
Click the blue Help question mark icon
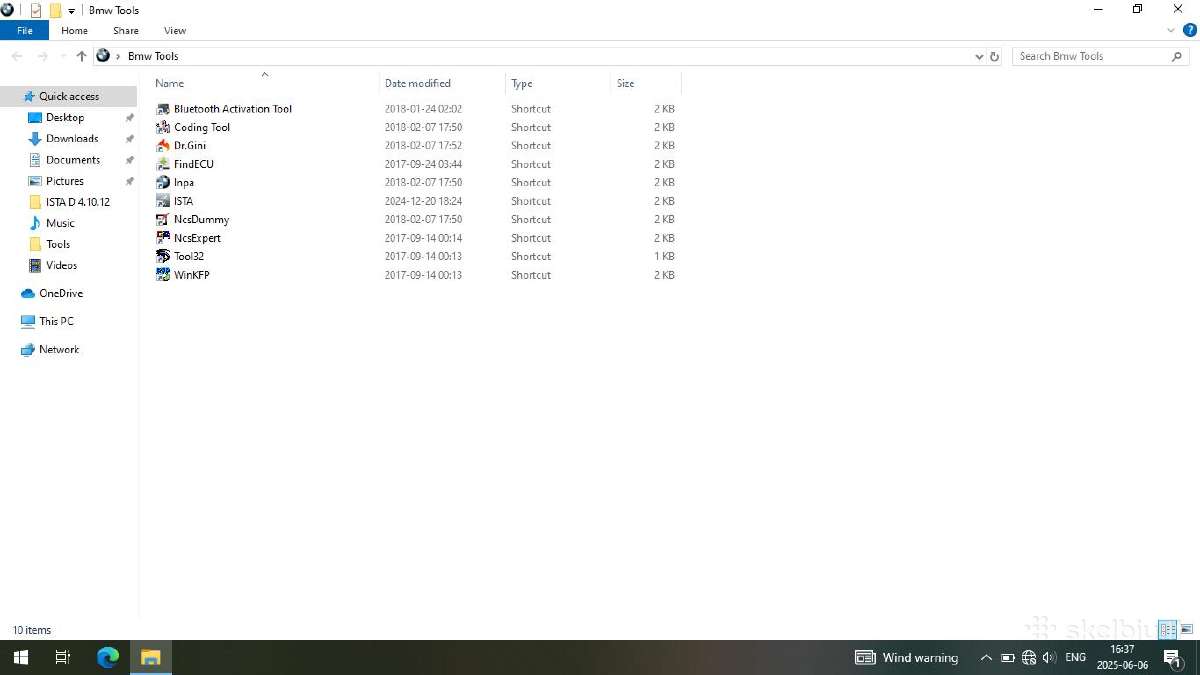click(x=1190, y=30)
